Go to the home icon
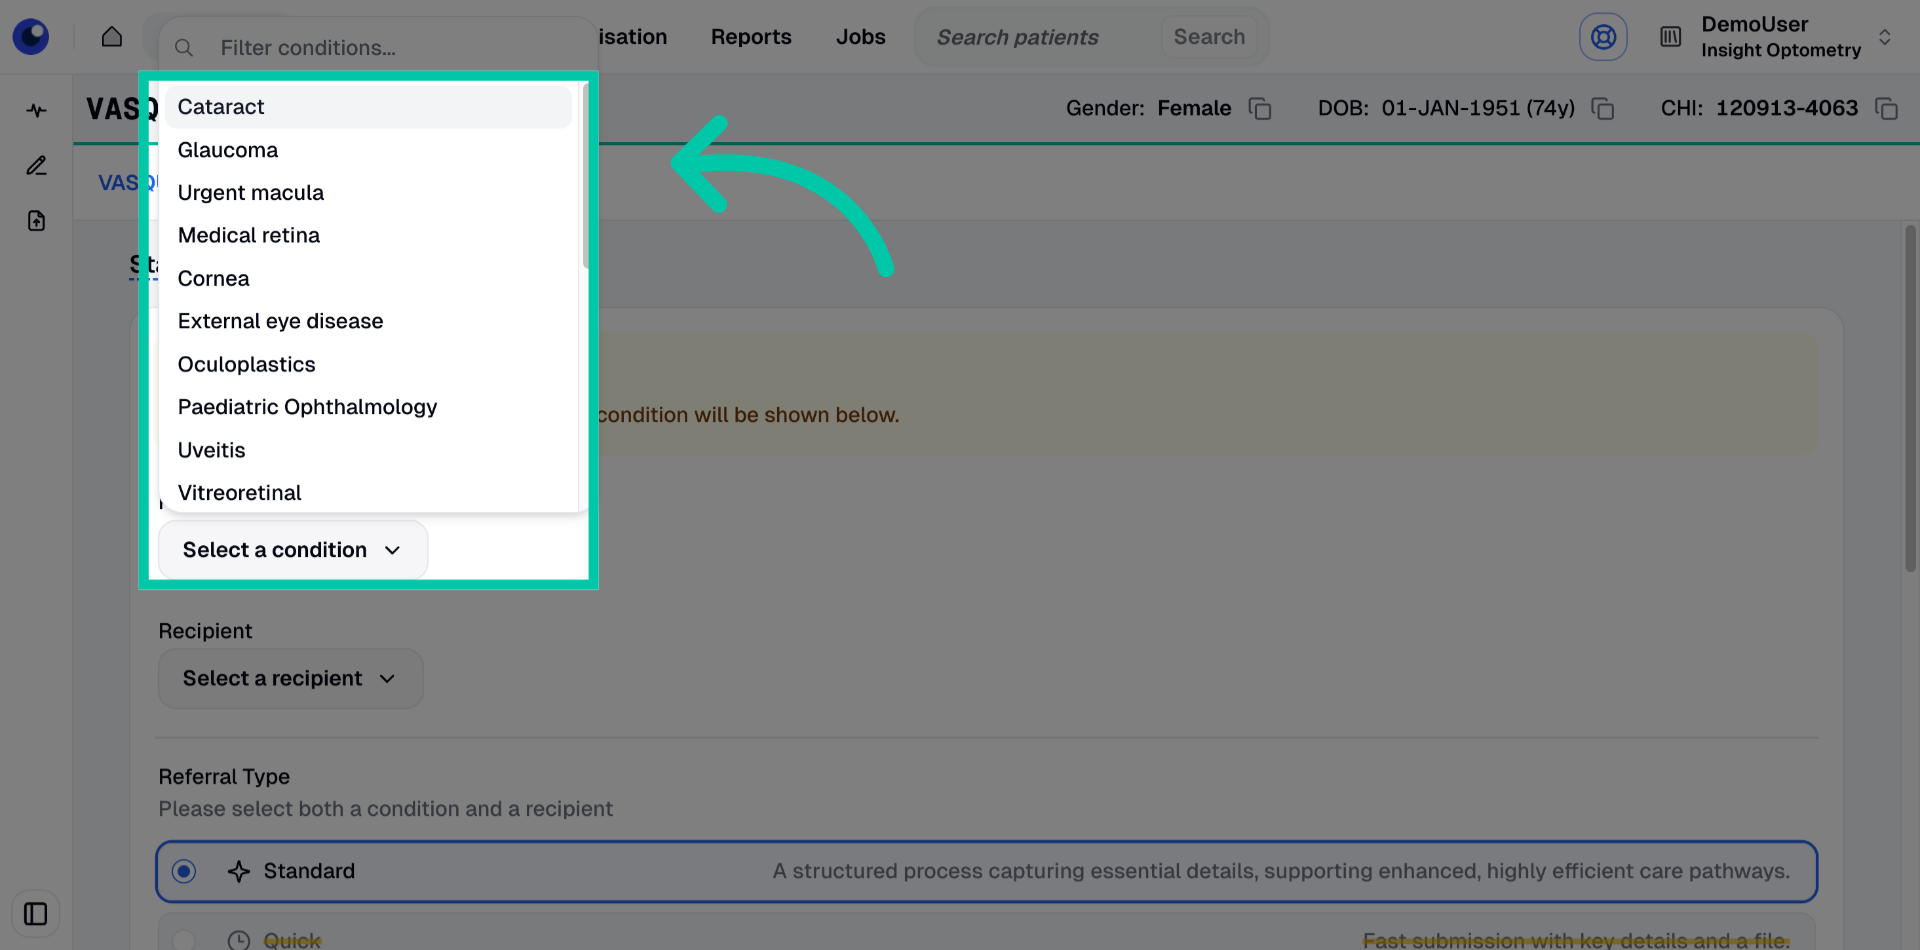Screen dimensions: 1920x950 click(112, 37)
